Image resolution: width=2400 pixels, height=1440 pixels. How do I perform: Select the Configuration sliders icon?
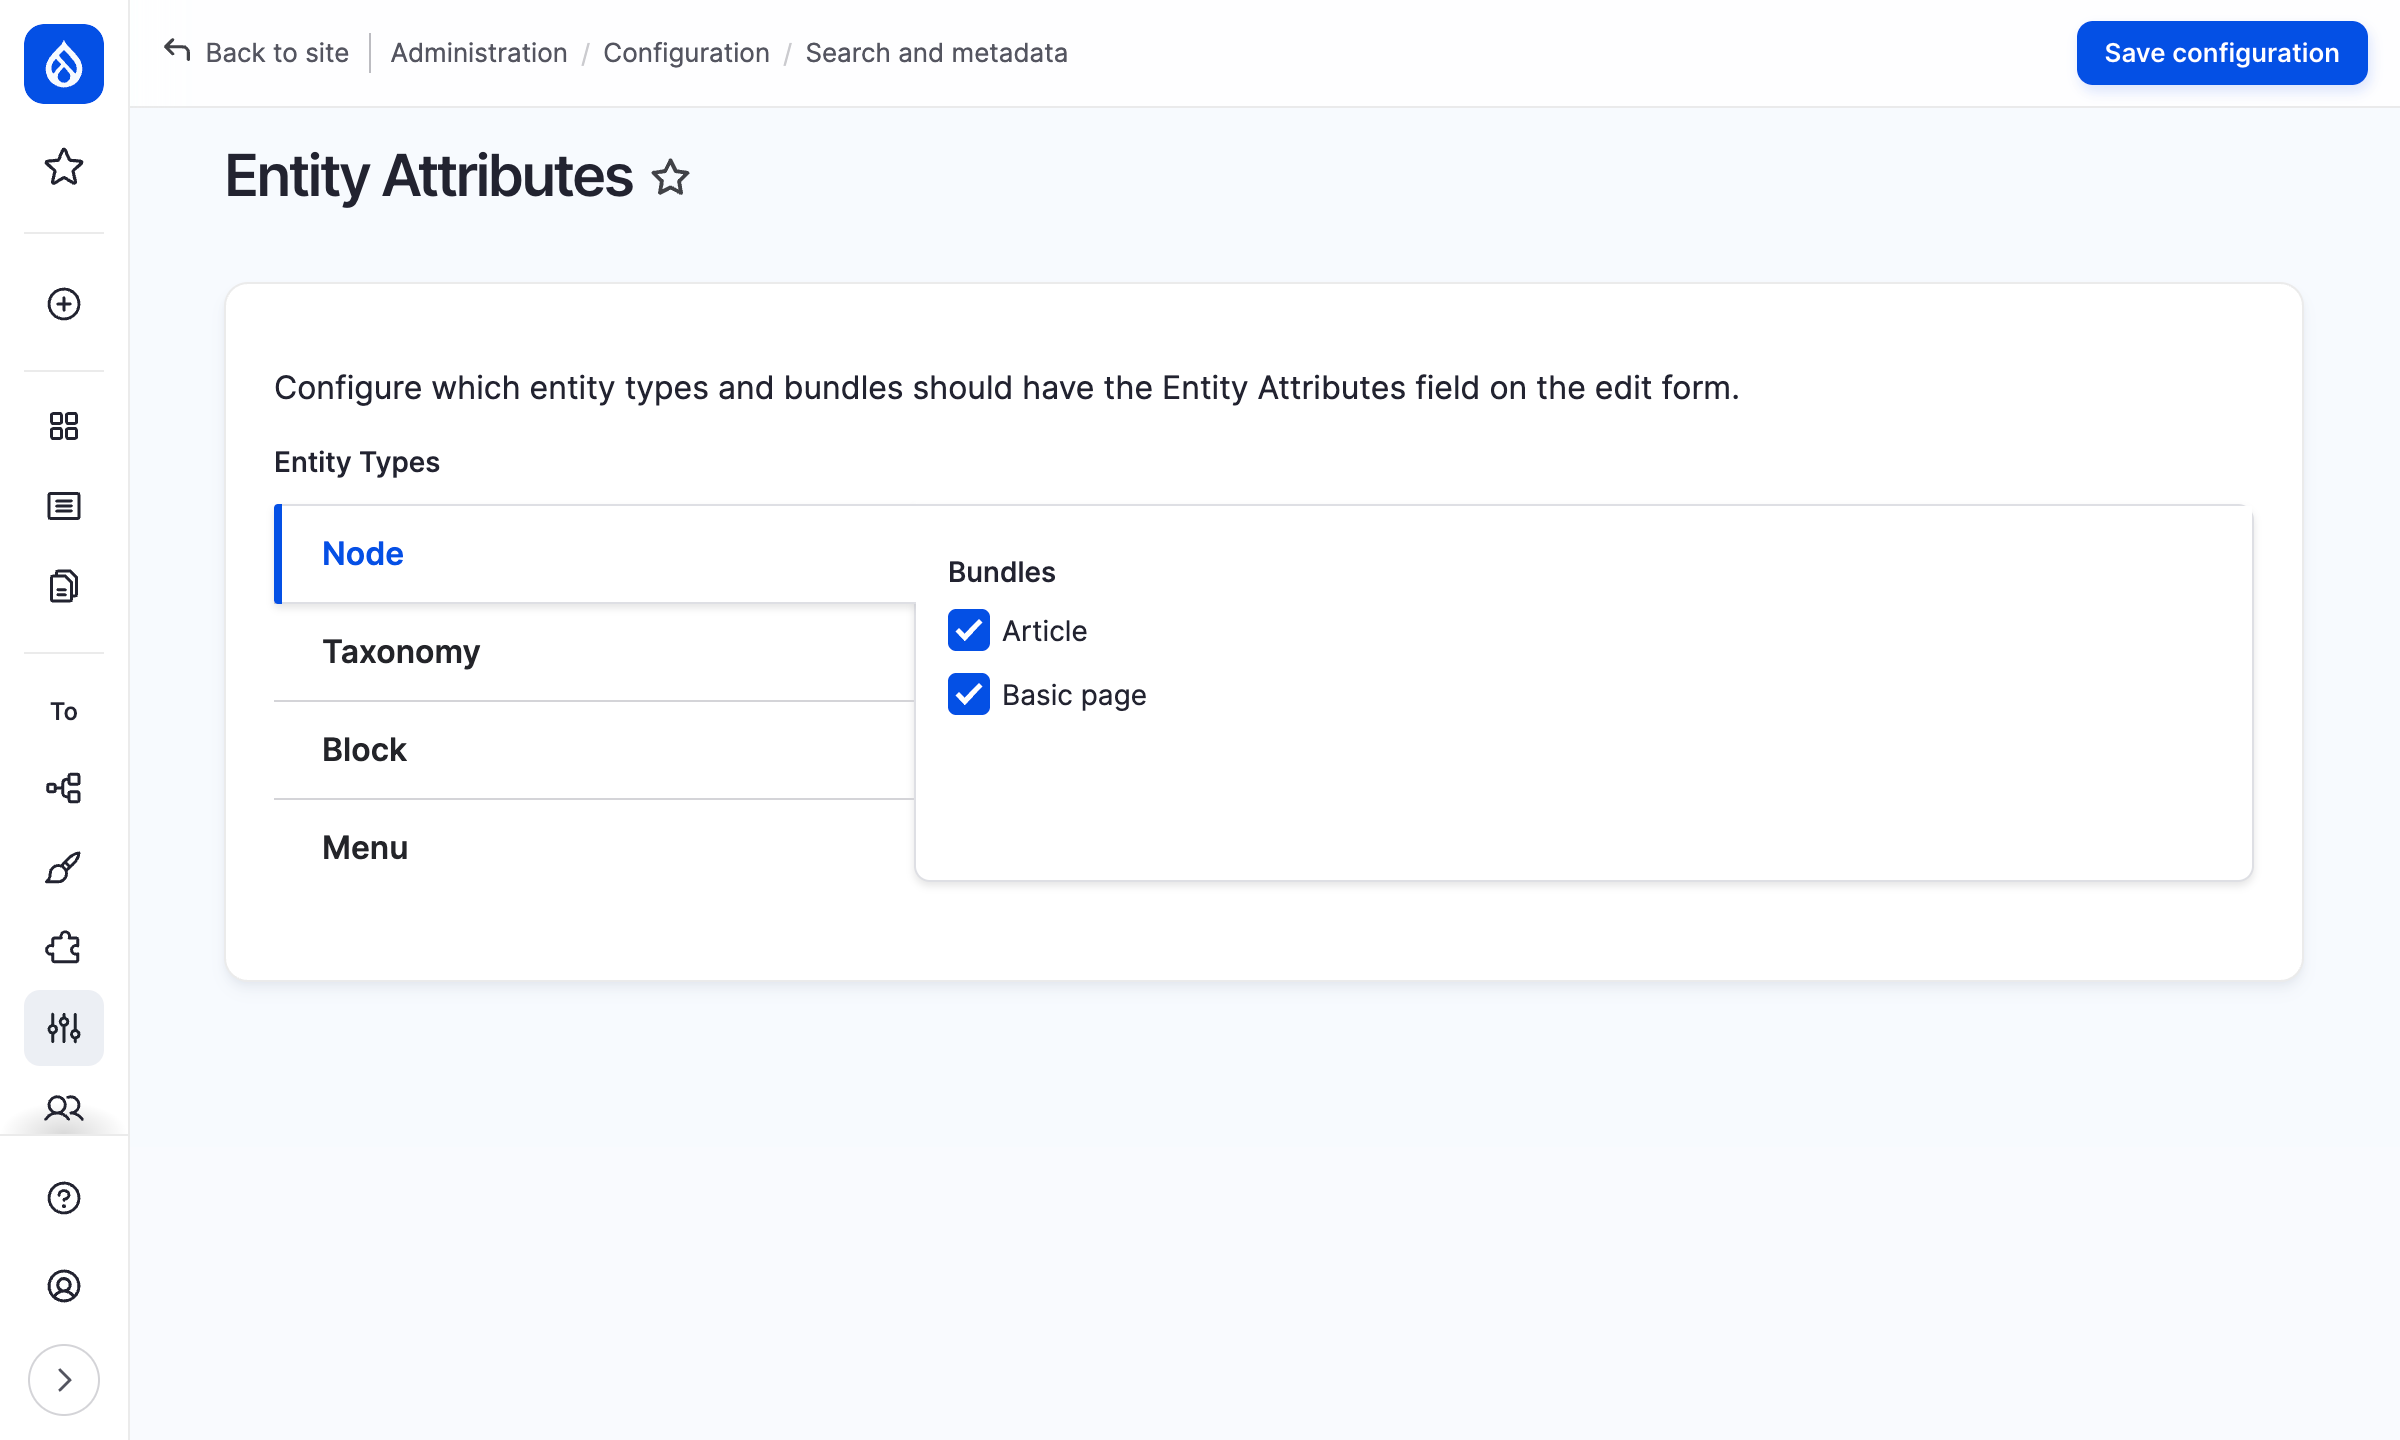(x=63, y=1027)
